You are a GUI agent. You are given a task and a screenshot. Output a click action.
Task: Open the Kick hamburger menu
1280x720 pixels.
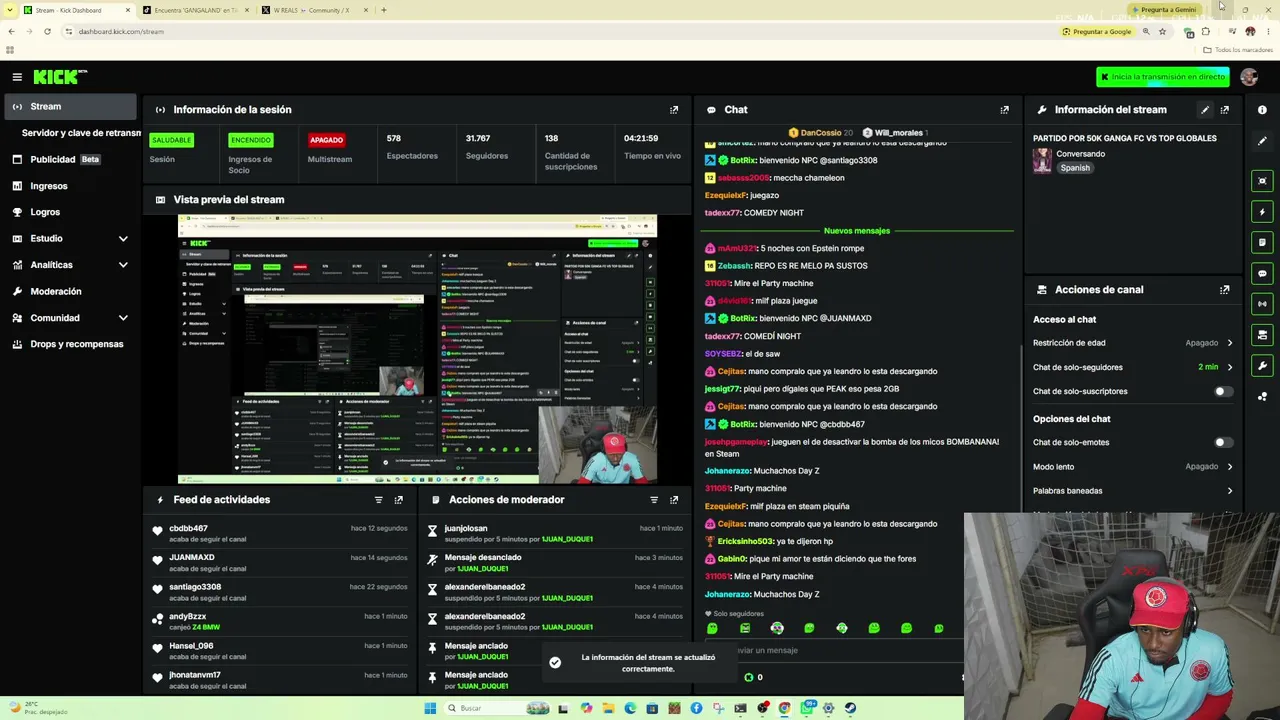point(17,77)
